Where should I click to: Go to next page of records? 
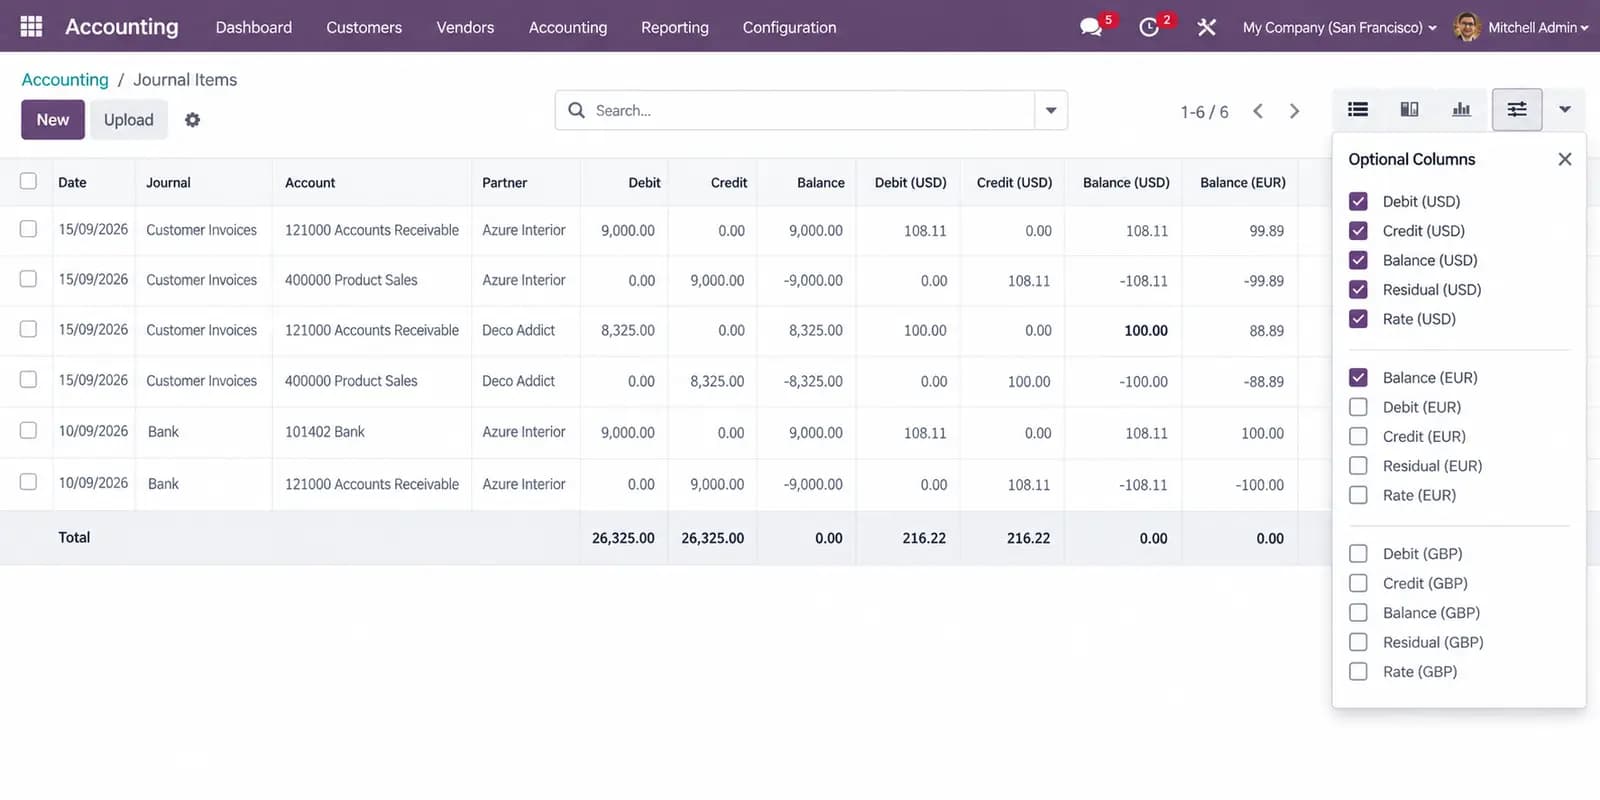click(1294, 111)
